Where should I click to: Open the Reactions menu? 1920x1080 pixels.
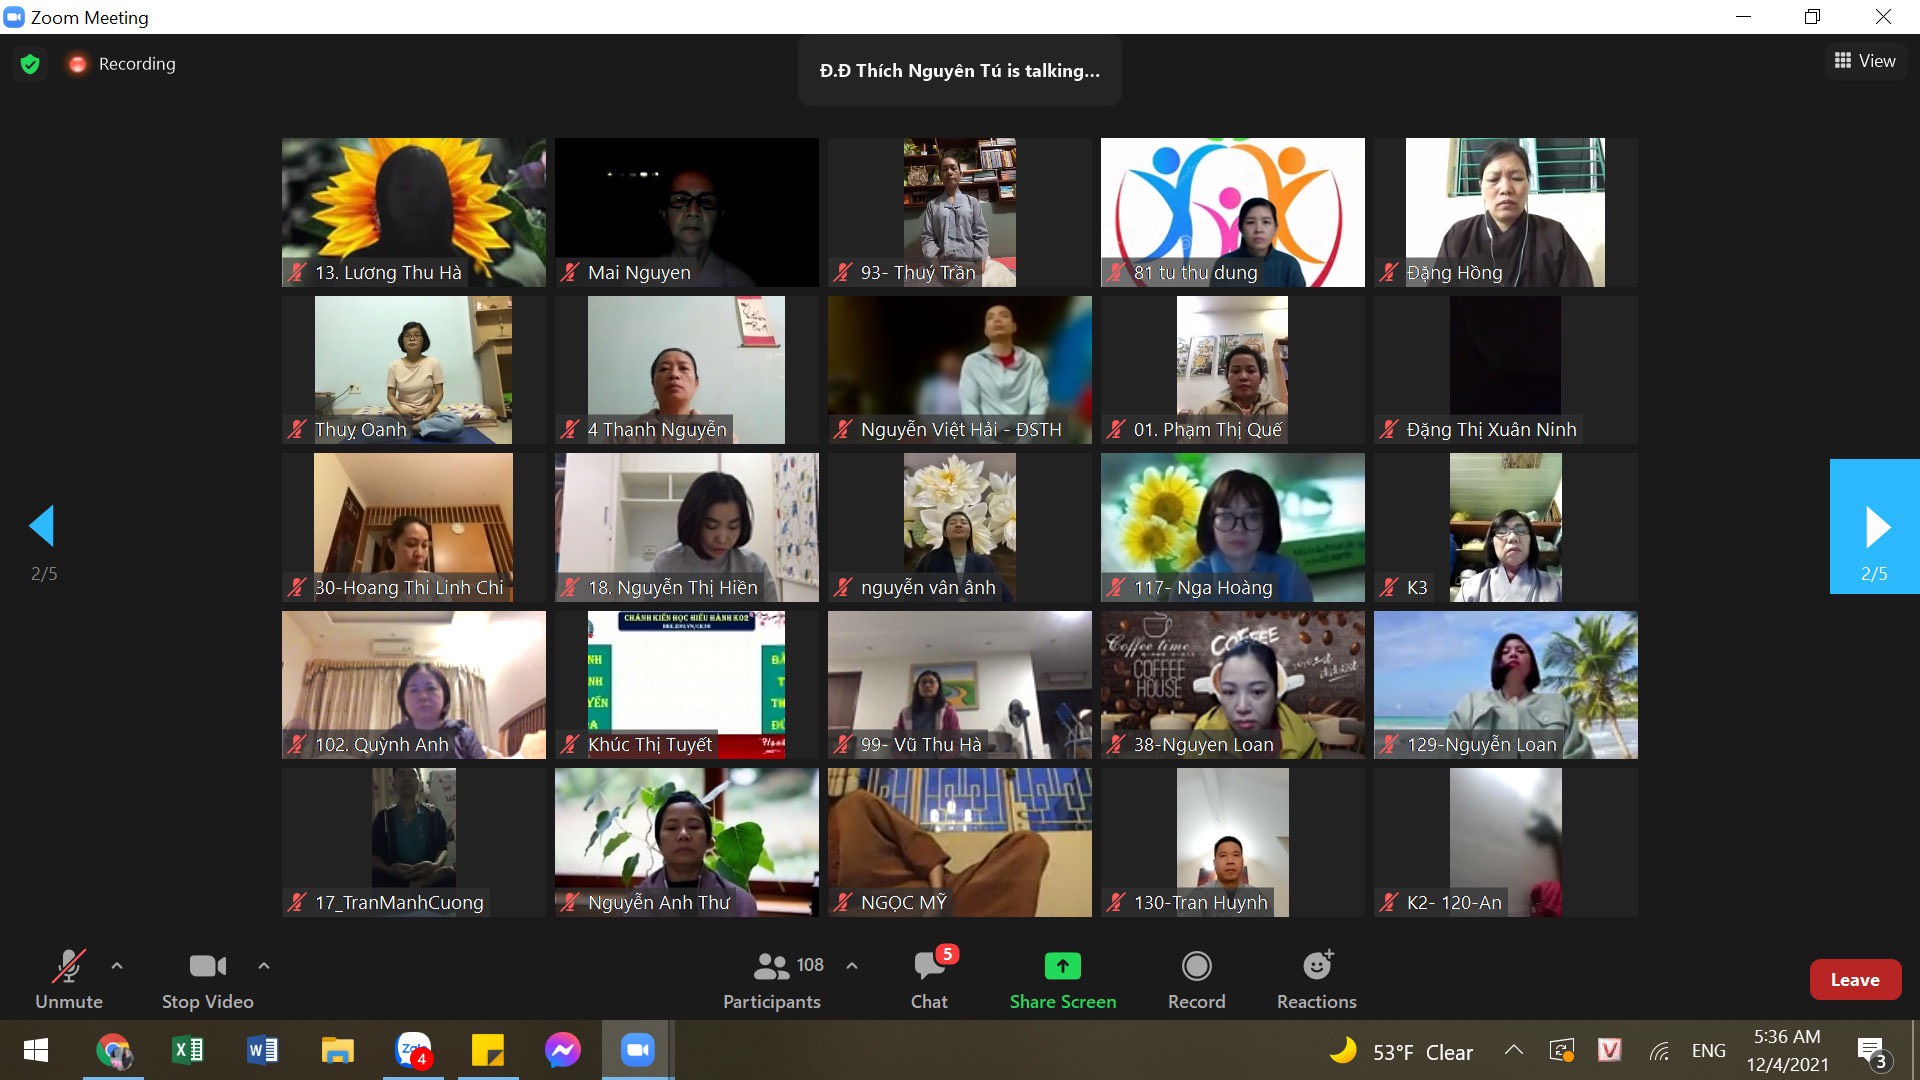click(1316, 978)
